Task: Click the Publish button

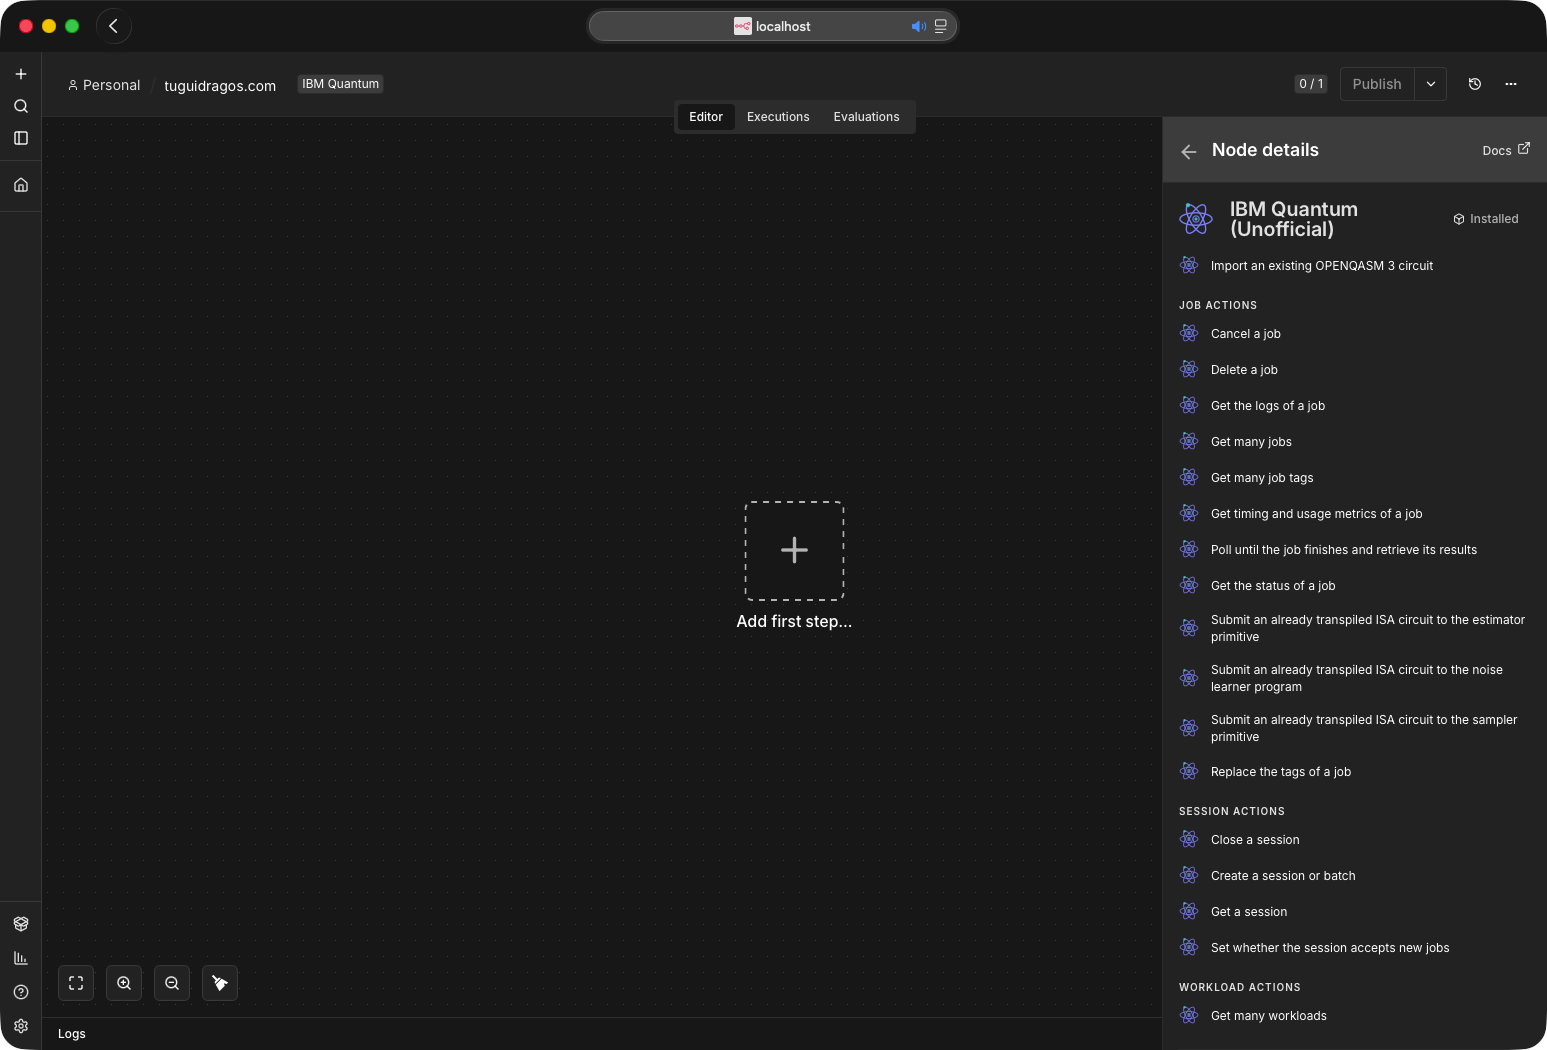Action: [1377, 84]
